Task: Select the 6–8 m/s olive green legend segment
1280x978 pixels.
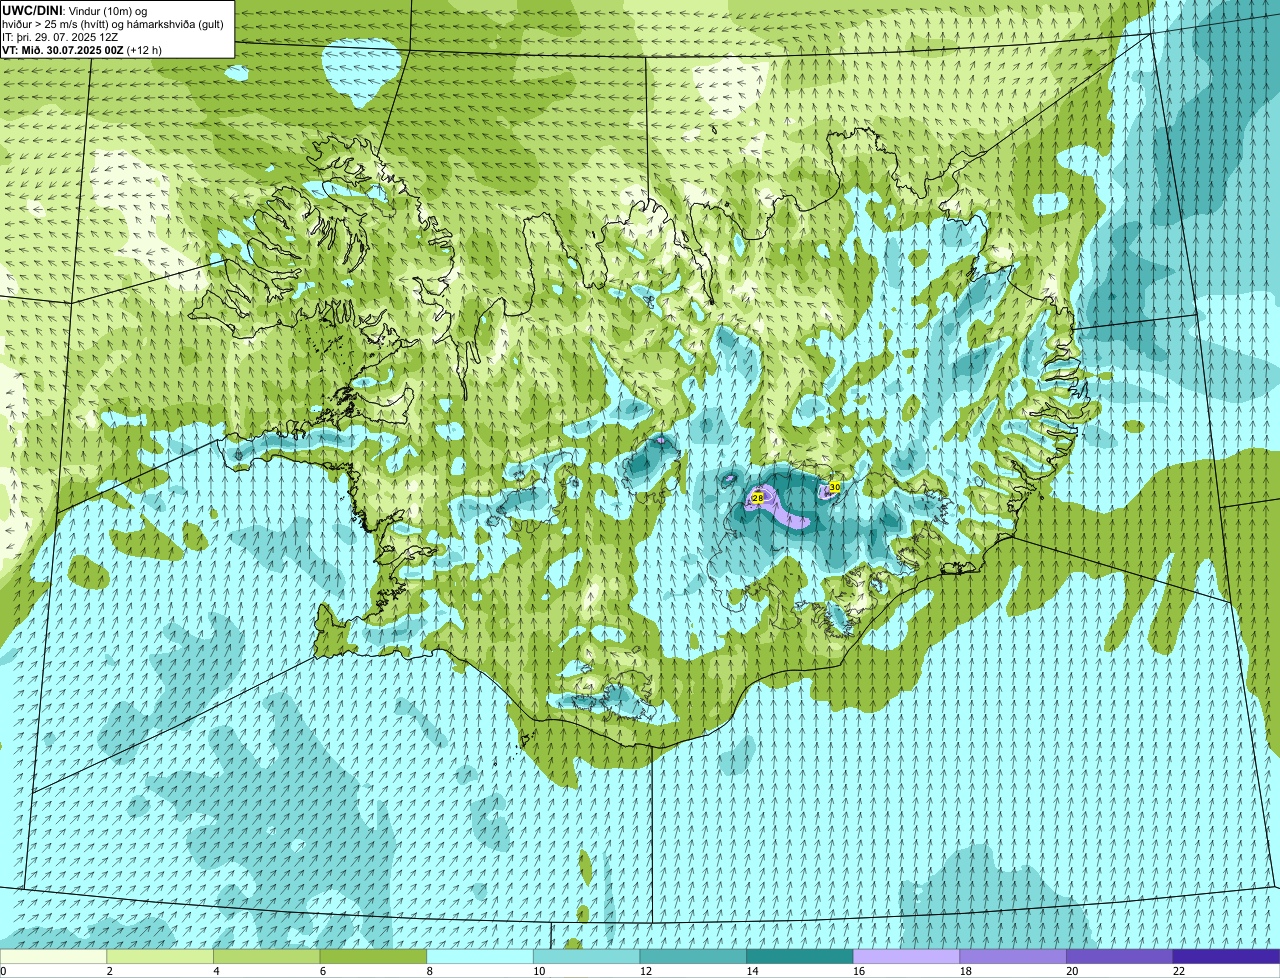Action: pos(373,956)
